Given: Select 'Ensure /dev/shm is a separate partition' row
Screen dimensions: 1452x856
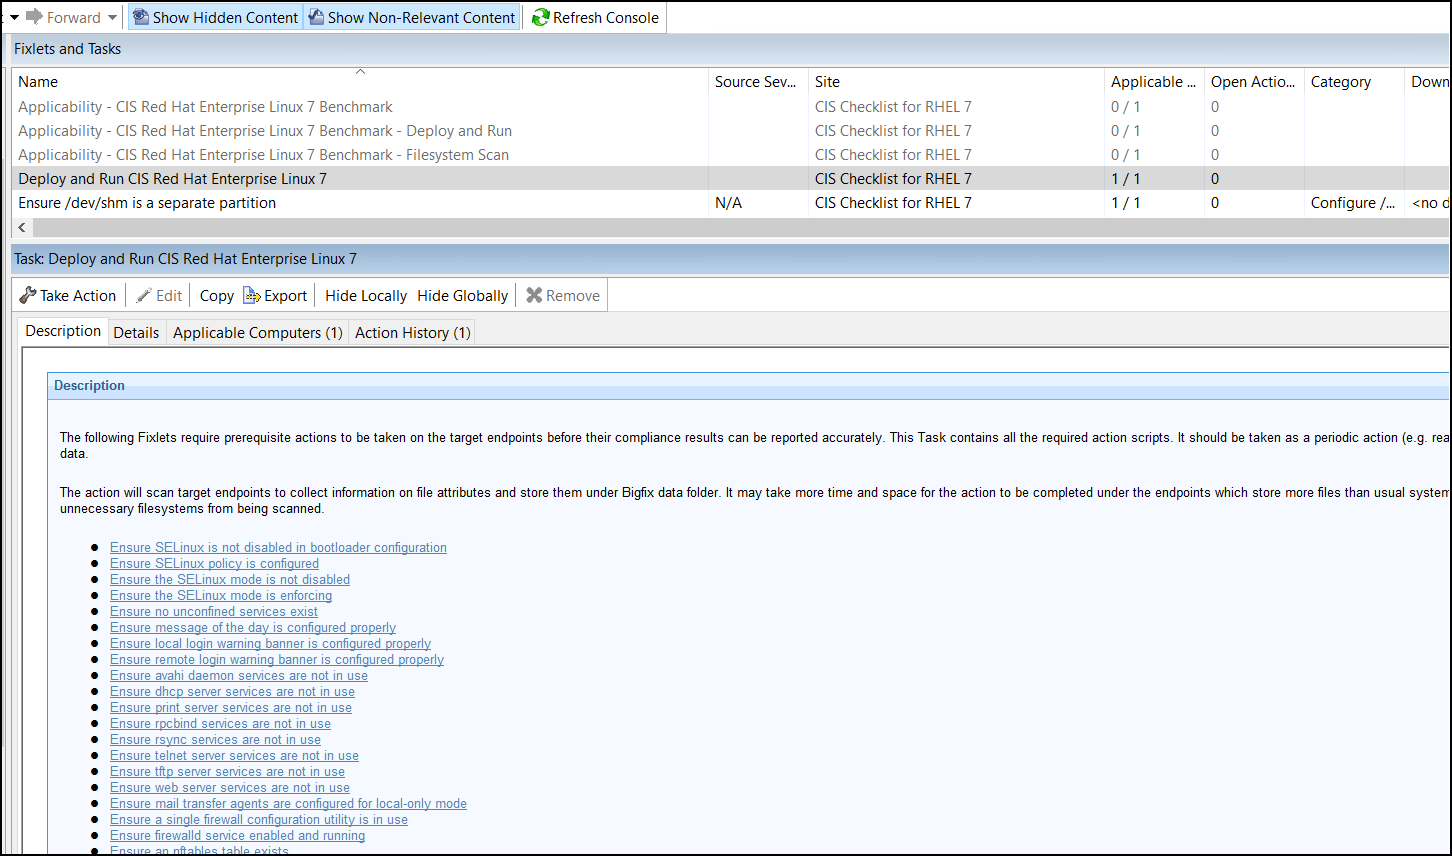Looking at the screenshot, I should pyautogui.click(x=730, y=203).
